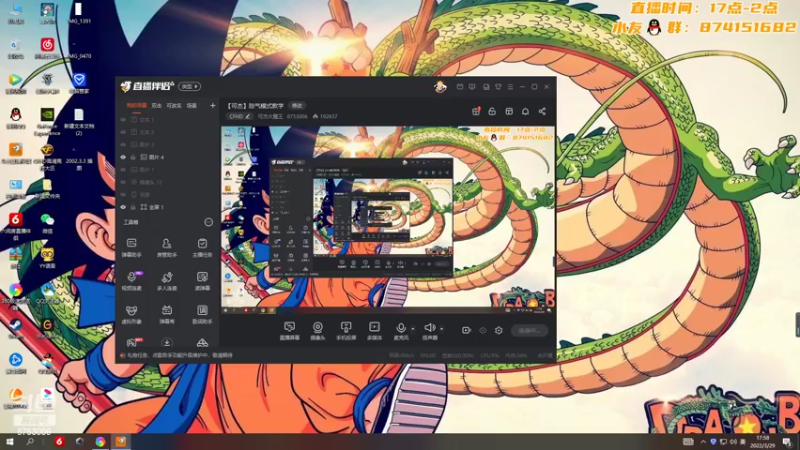Open the taskbar clock showing 17:58
The width and height of the screenshot is (800, 450).
[x=763, y=442]
